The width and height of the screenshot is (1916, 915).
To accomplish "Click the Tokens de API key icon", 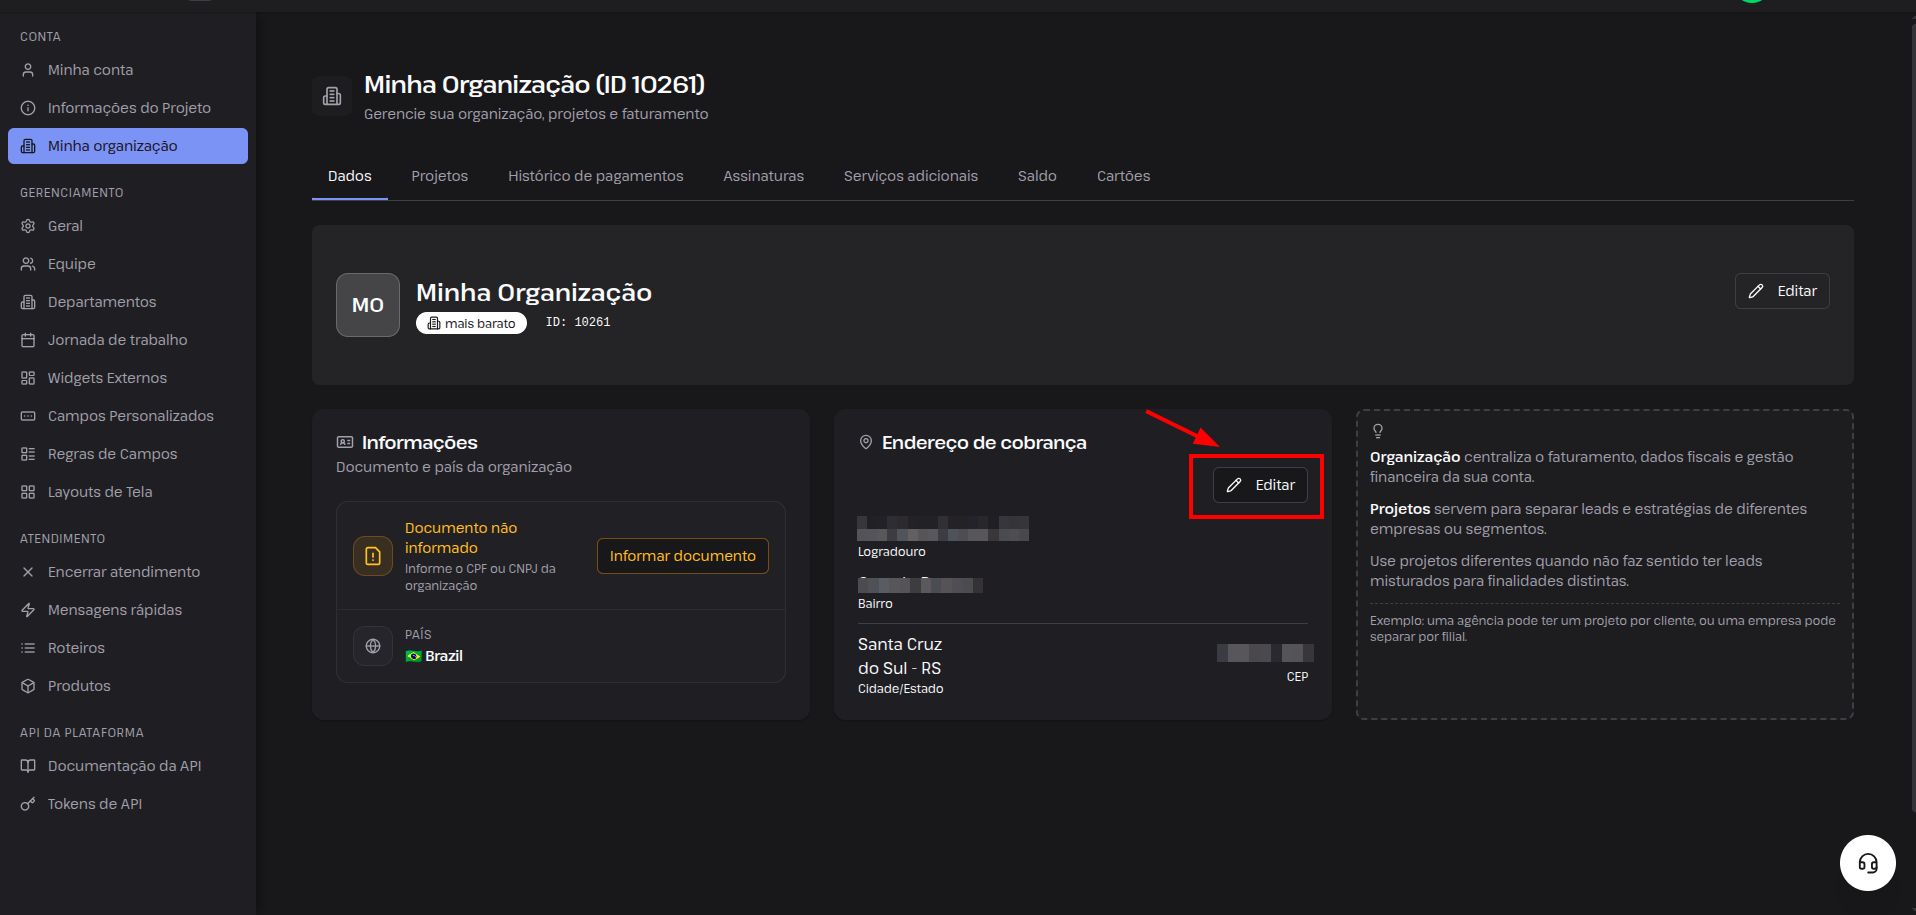I will (x=28, y=804).
